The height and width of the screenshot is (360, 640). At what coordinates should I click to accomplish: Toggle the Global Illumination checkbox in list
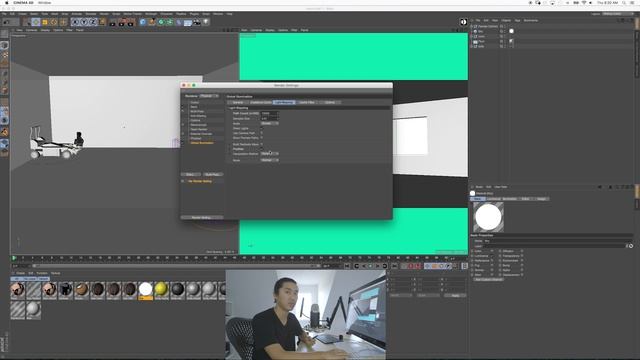[x=183, y=143]
